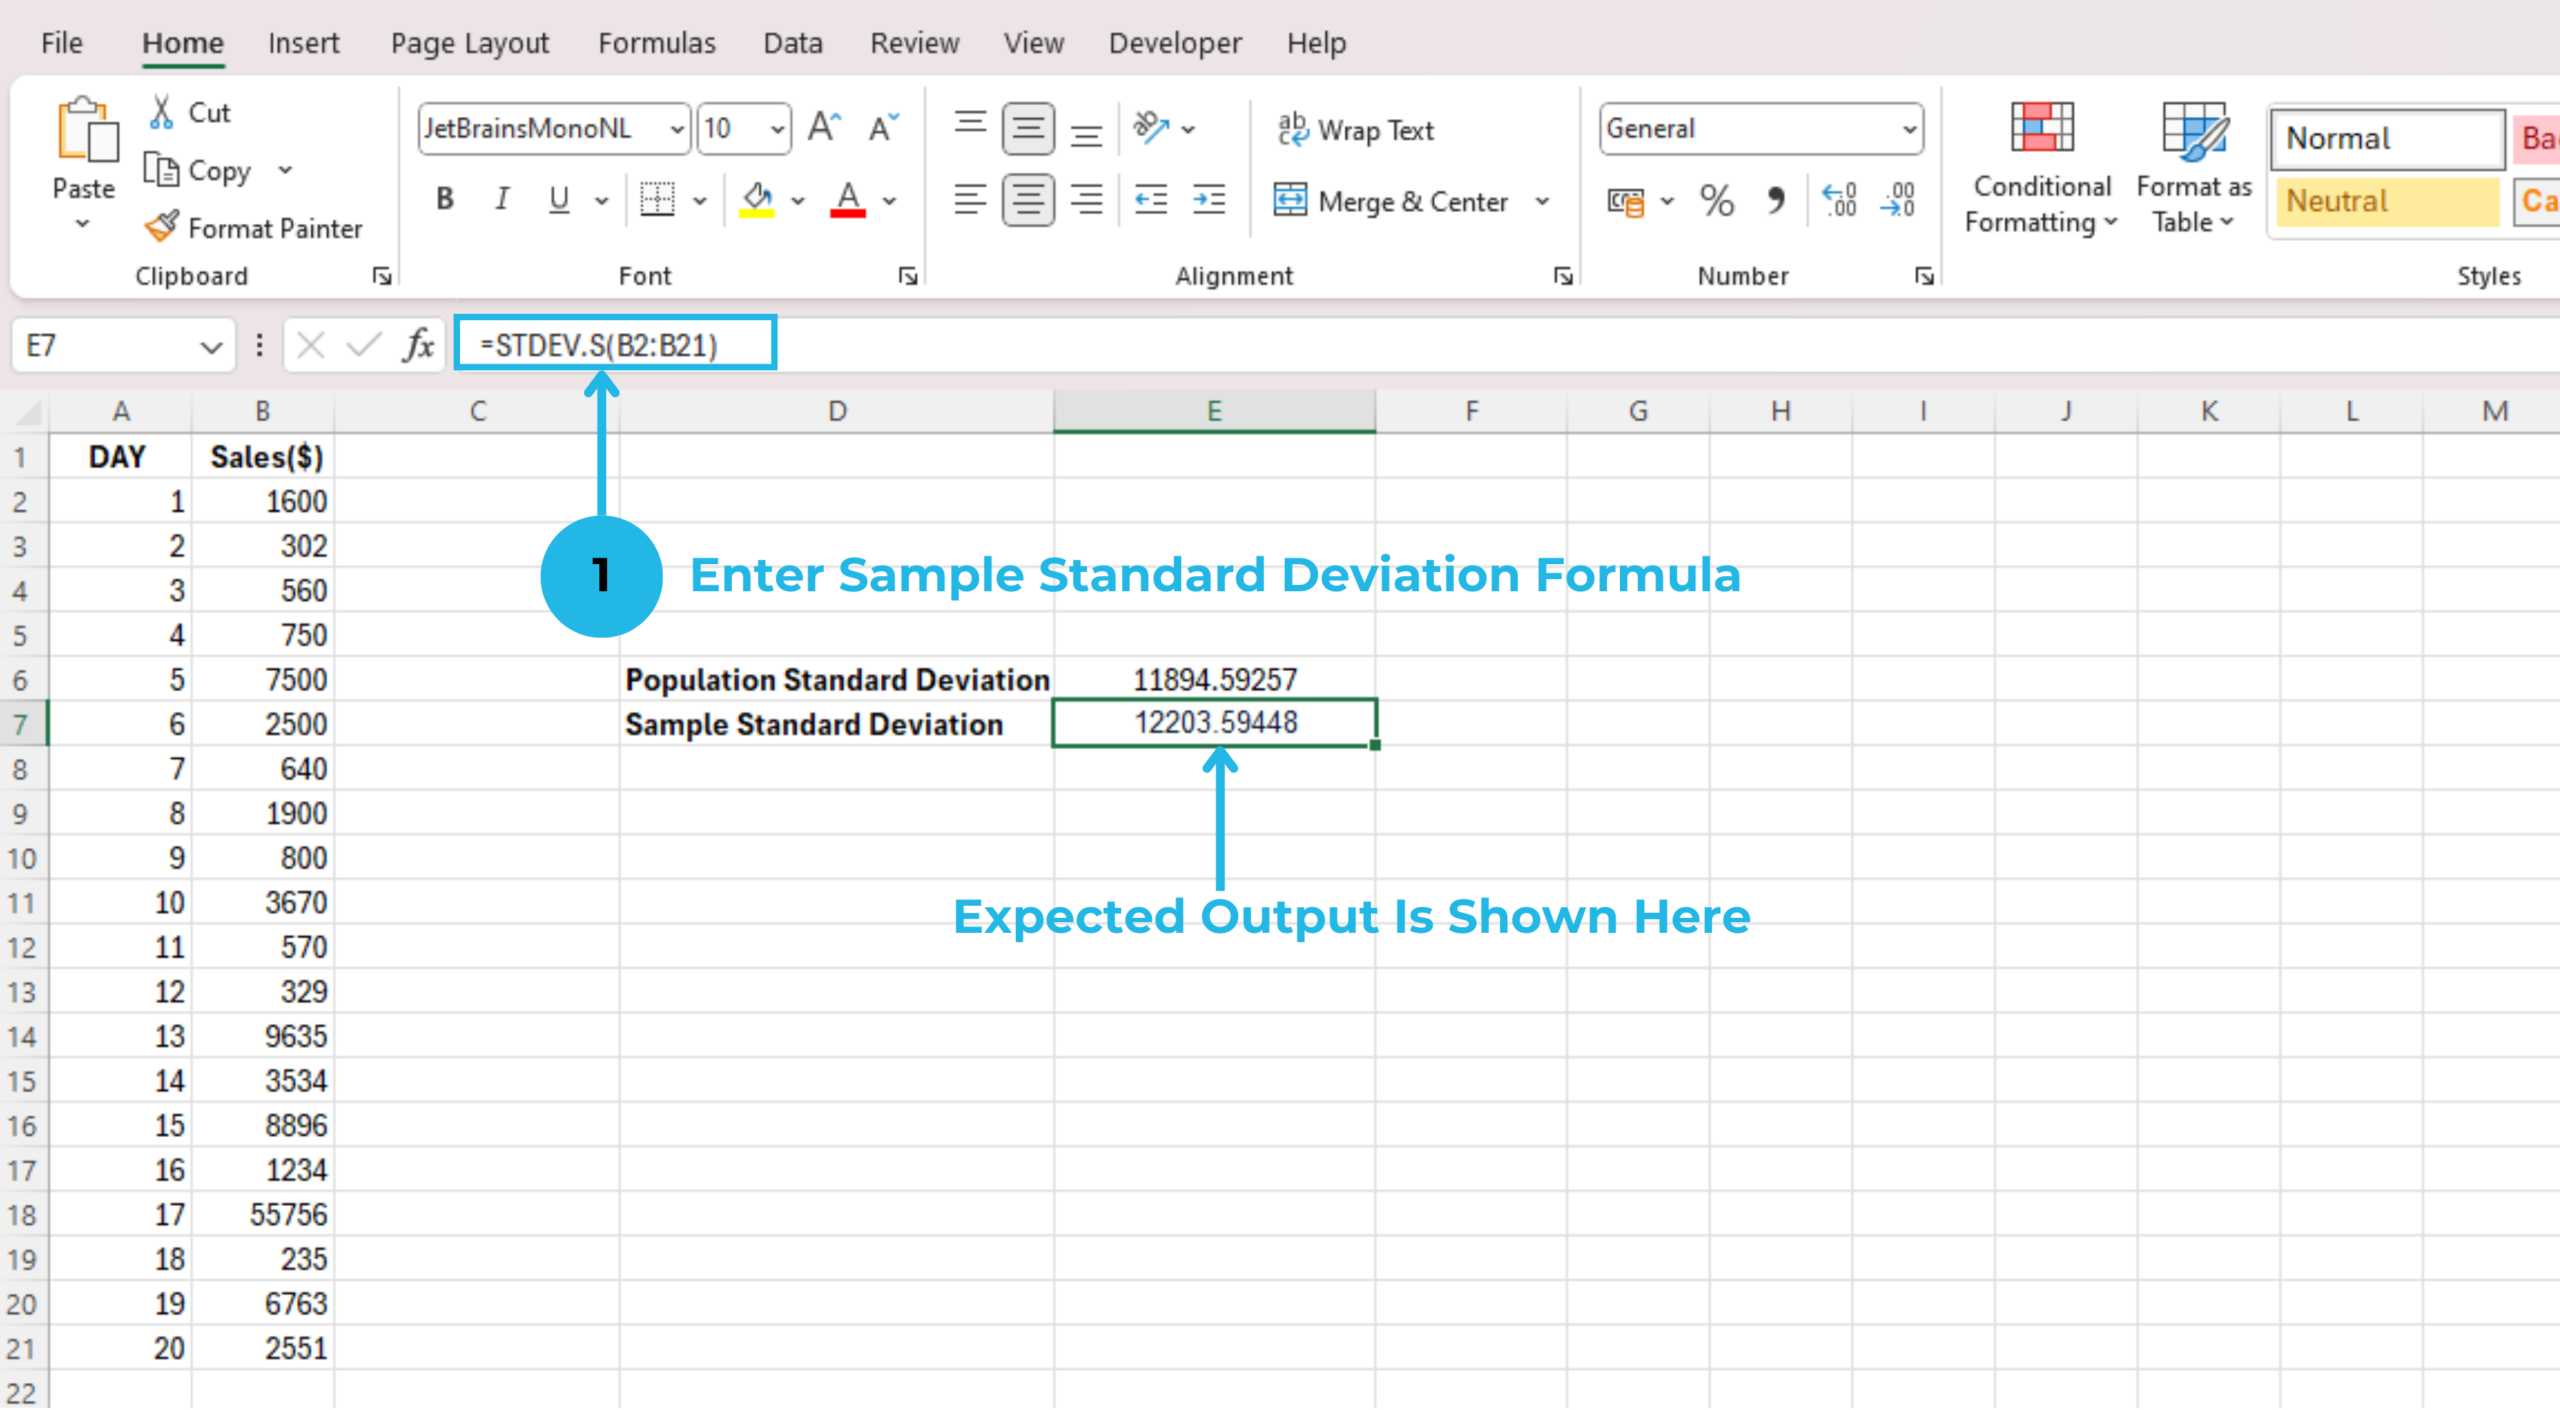2560x1410 pixels.
Task: Apply the yellow fill color
Action: point(757,200)
